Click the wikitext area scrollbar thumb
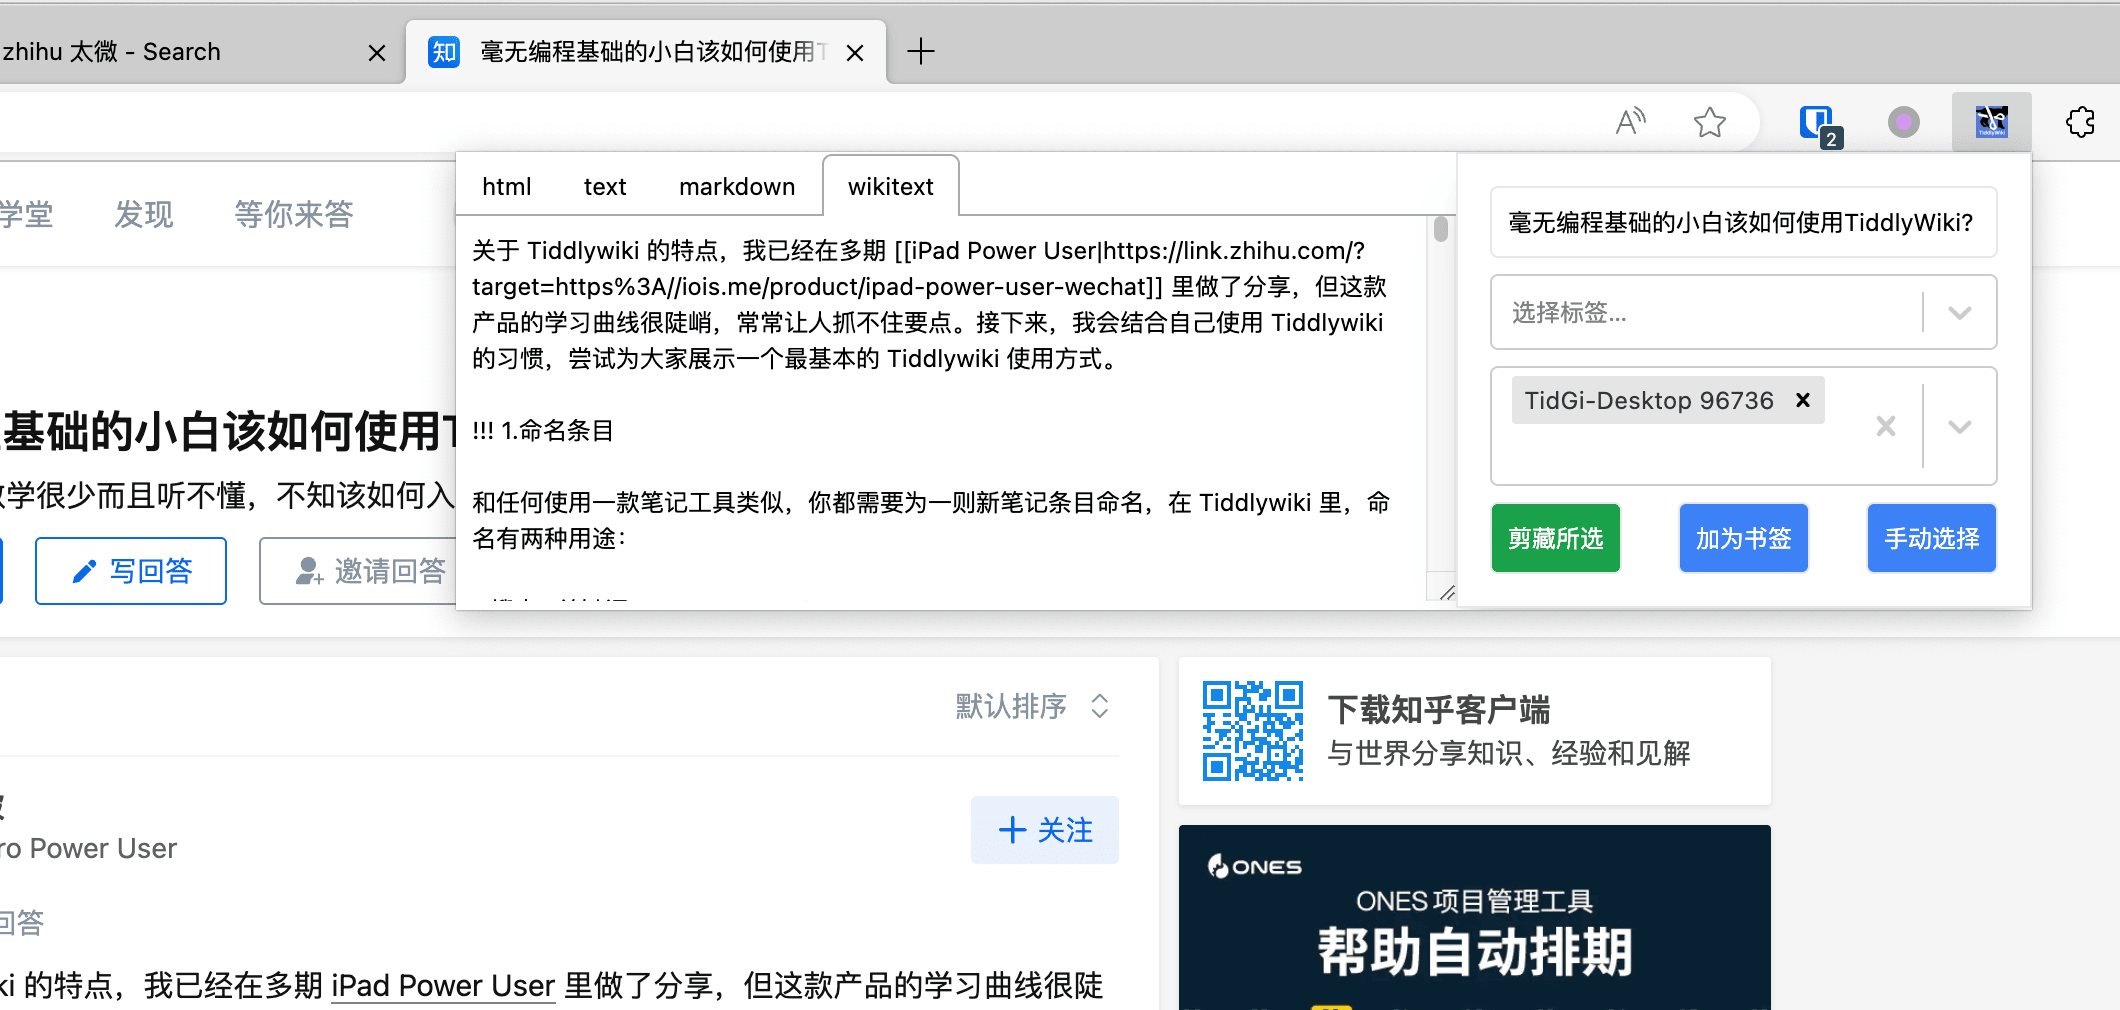 (1440, 229)
